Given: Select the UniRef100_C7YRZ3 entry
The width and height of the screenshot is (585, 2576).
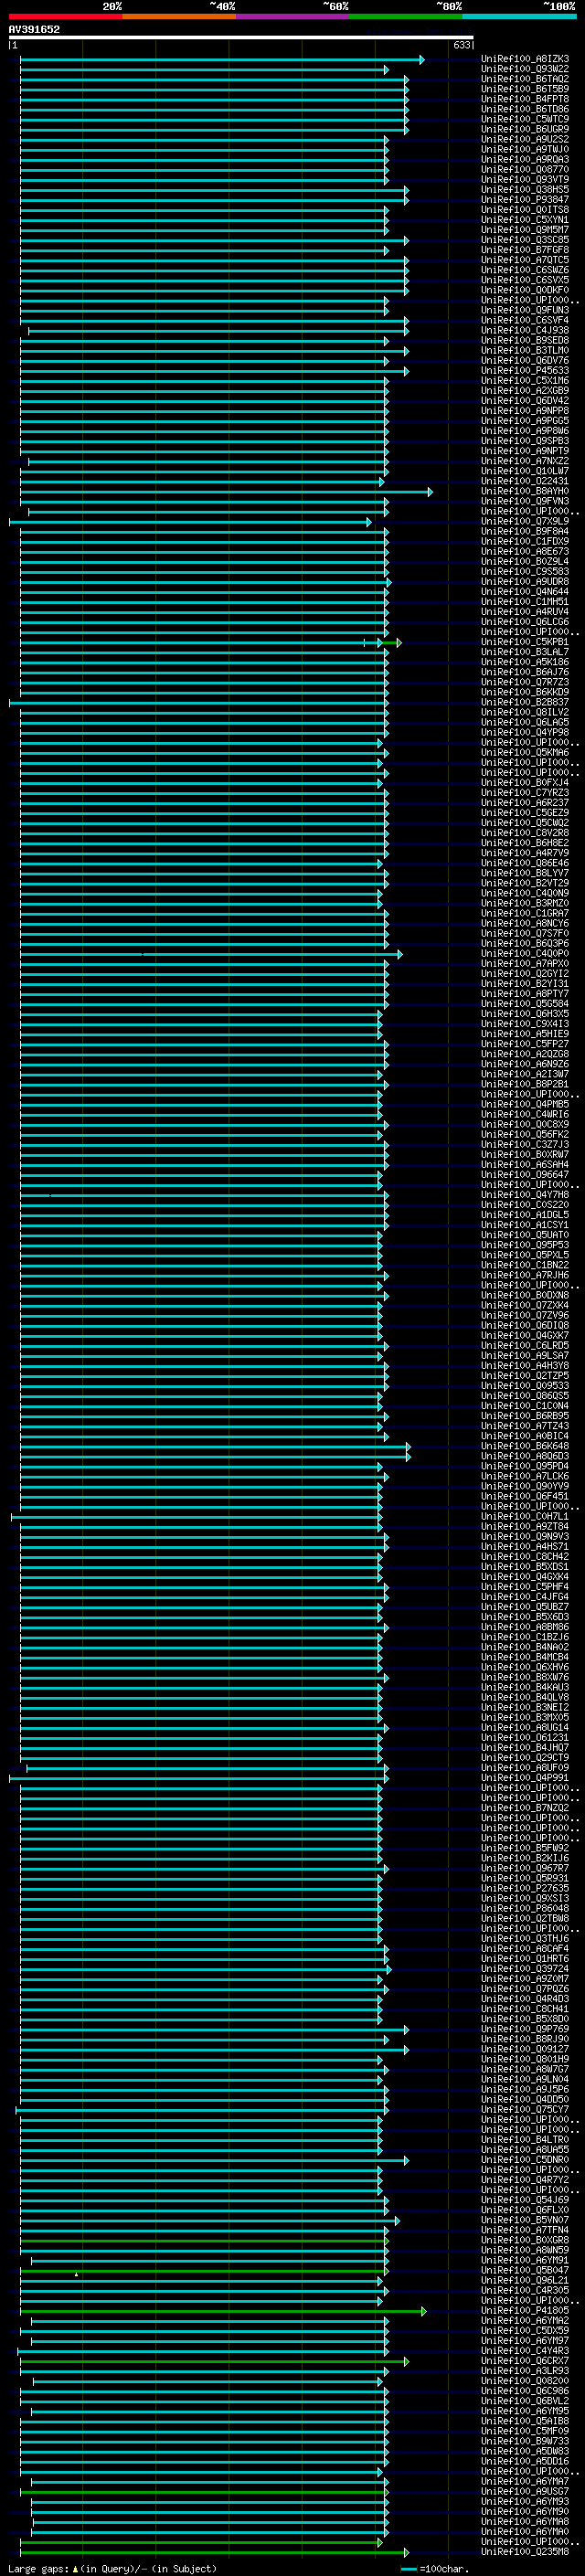Looking at the screenshot, I should click(x=525, y=793).
